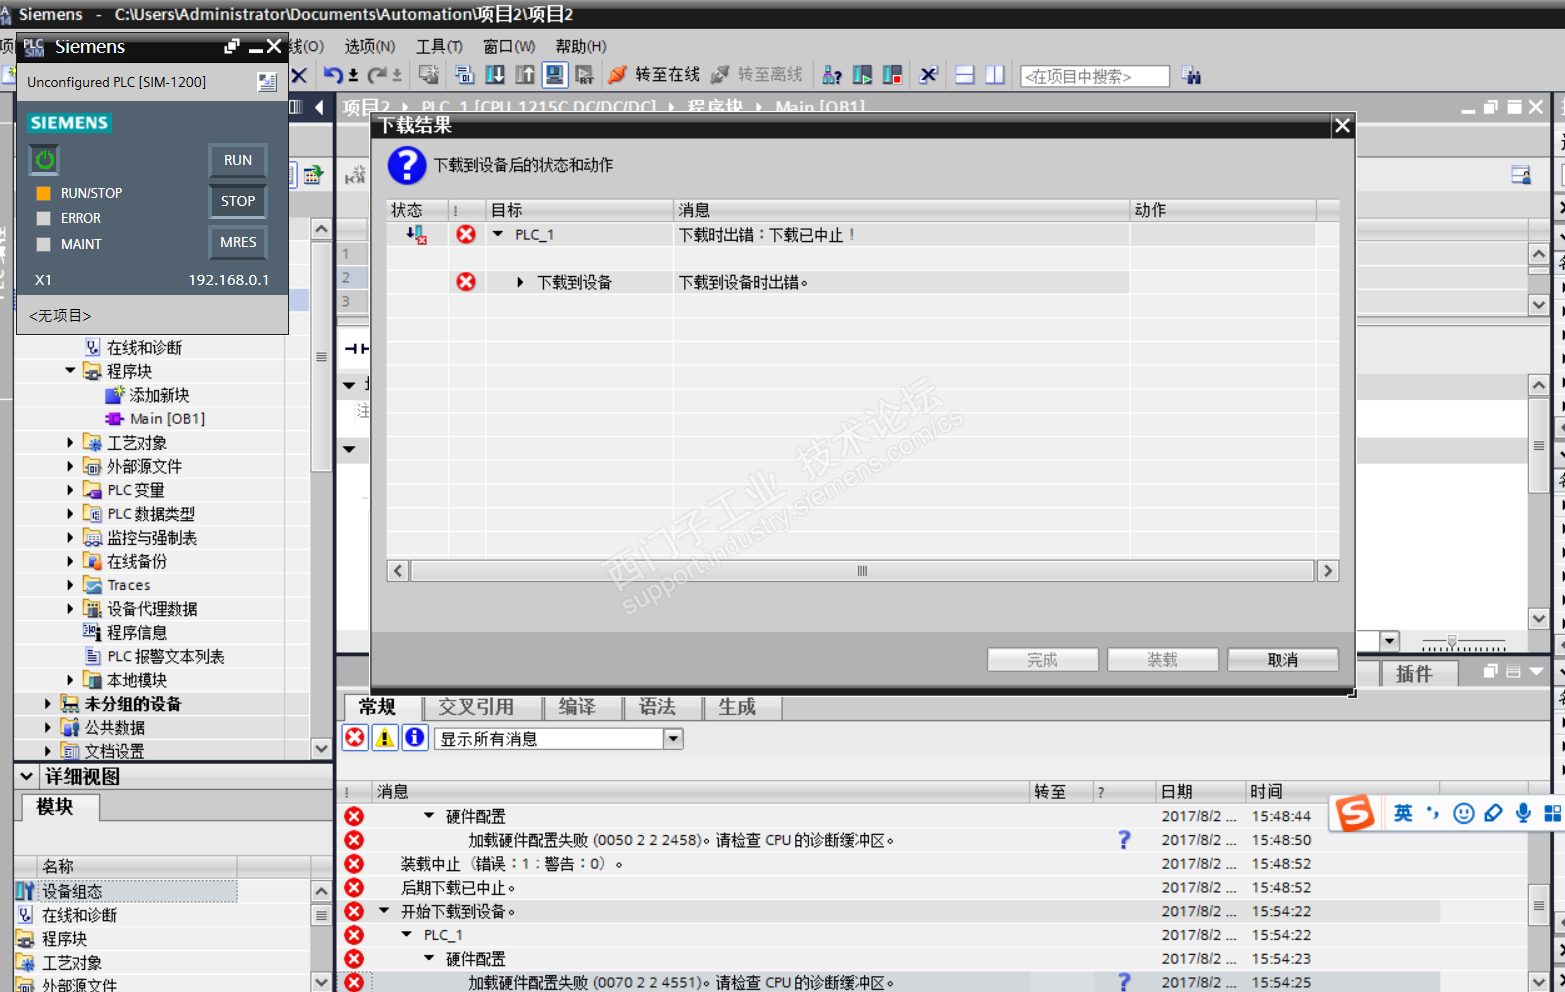Image resolution: width=1565 pixels, height=992 pixels.
Task: Click the delete X icon in toolbar
Action: pyautogui.click(x=298, y=75)
